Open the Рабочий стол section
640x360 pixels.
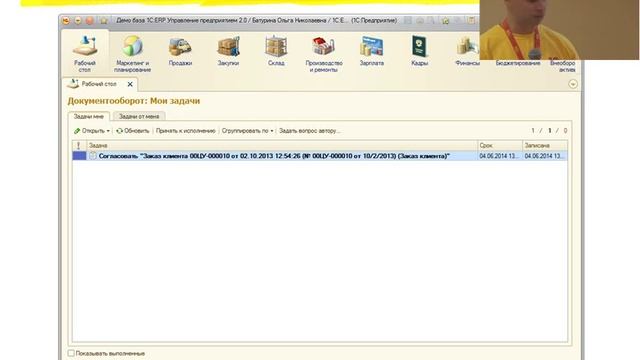point(85,54)
